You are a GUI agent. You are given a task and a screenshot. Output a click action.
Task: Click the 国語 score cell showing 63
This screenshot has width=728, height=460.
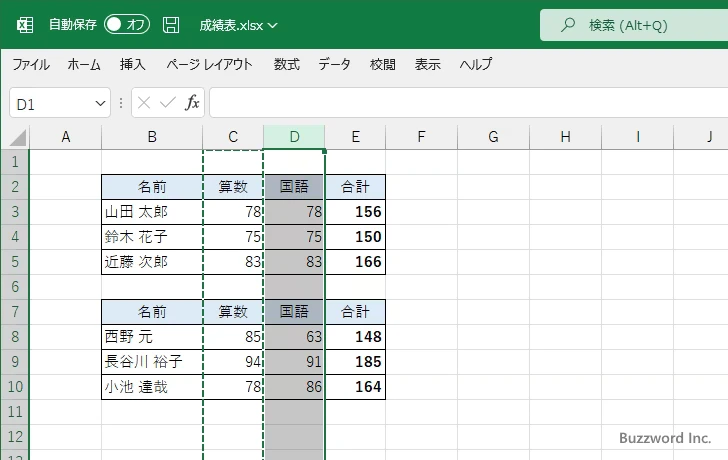(294, 337)
